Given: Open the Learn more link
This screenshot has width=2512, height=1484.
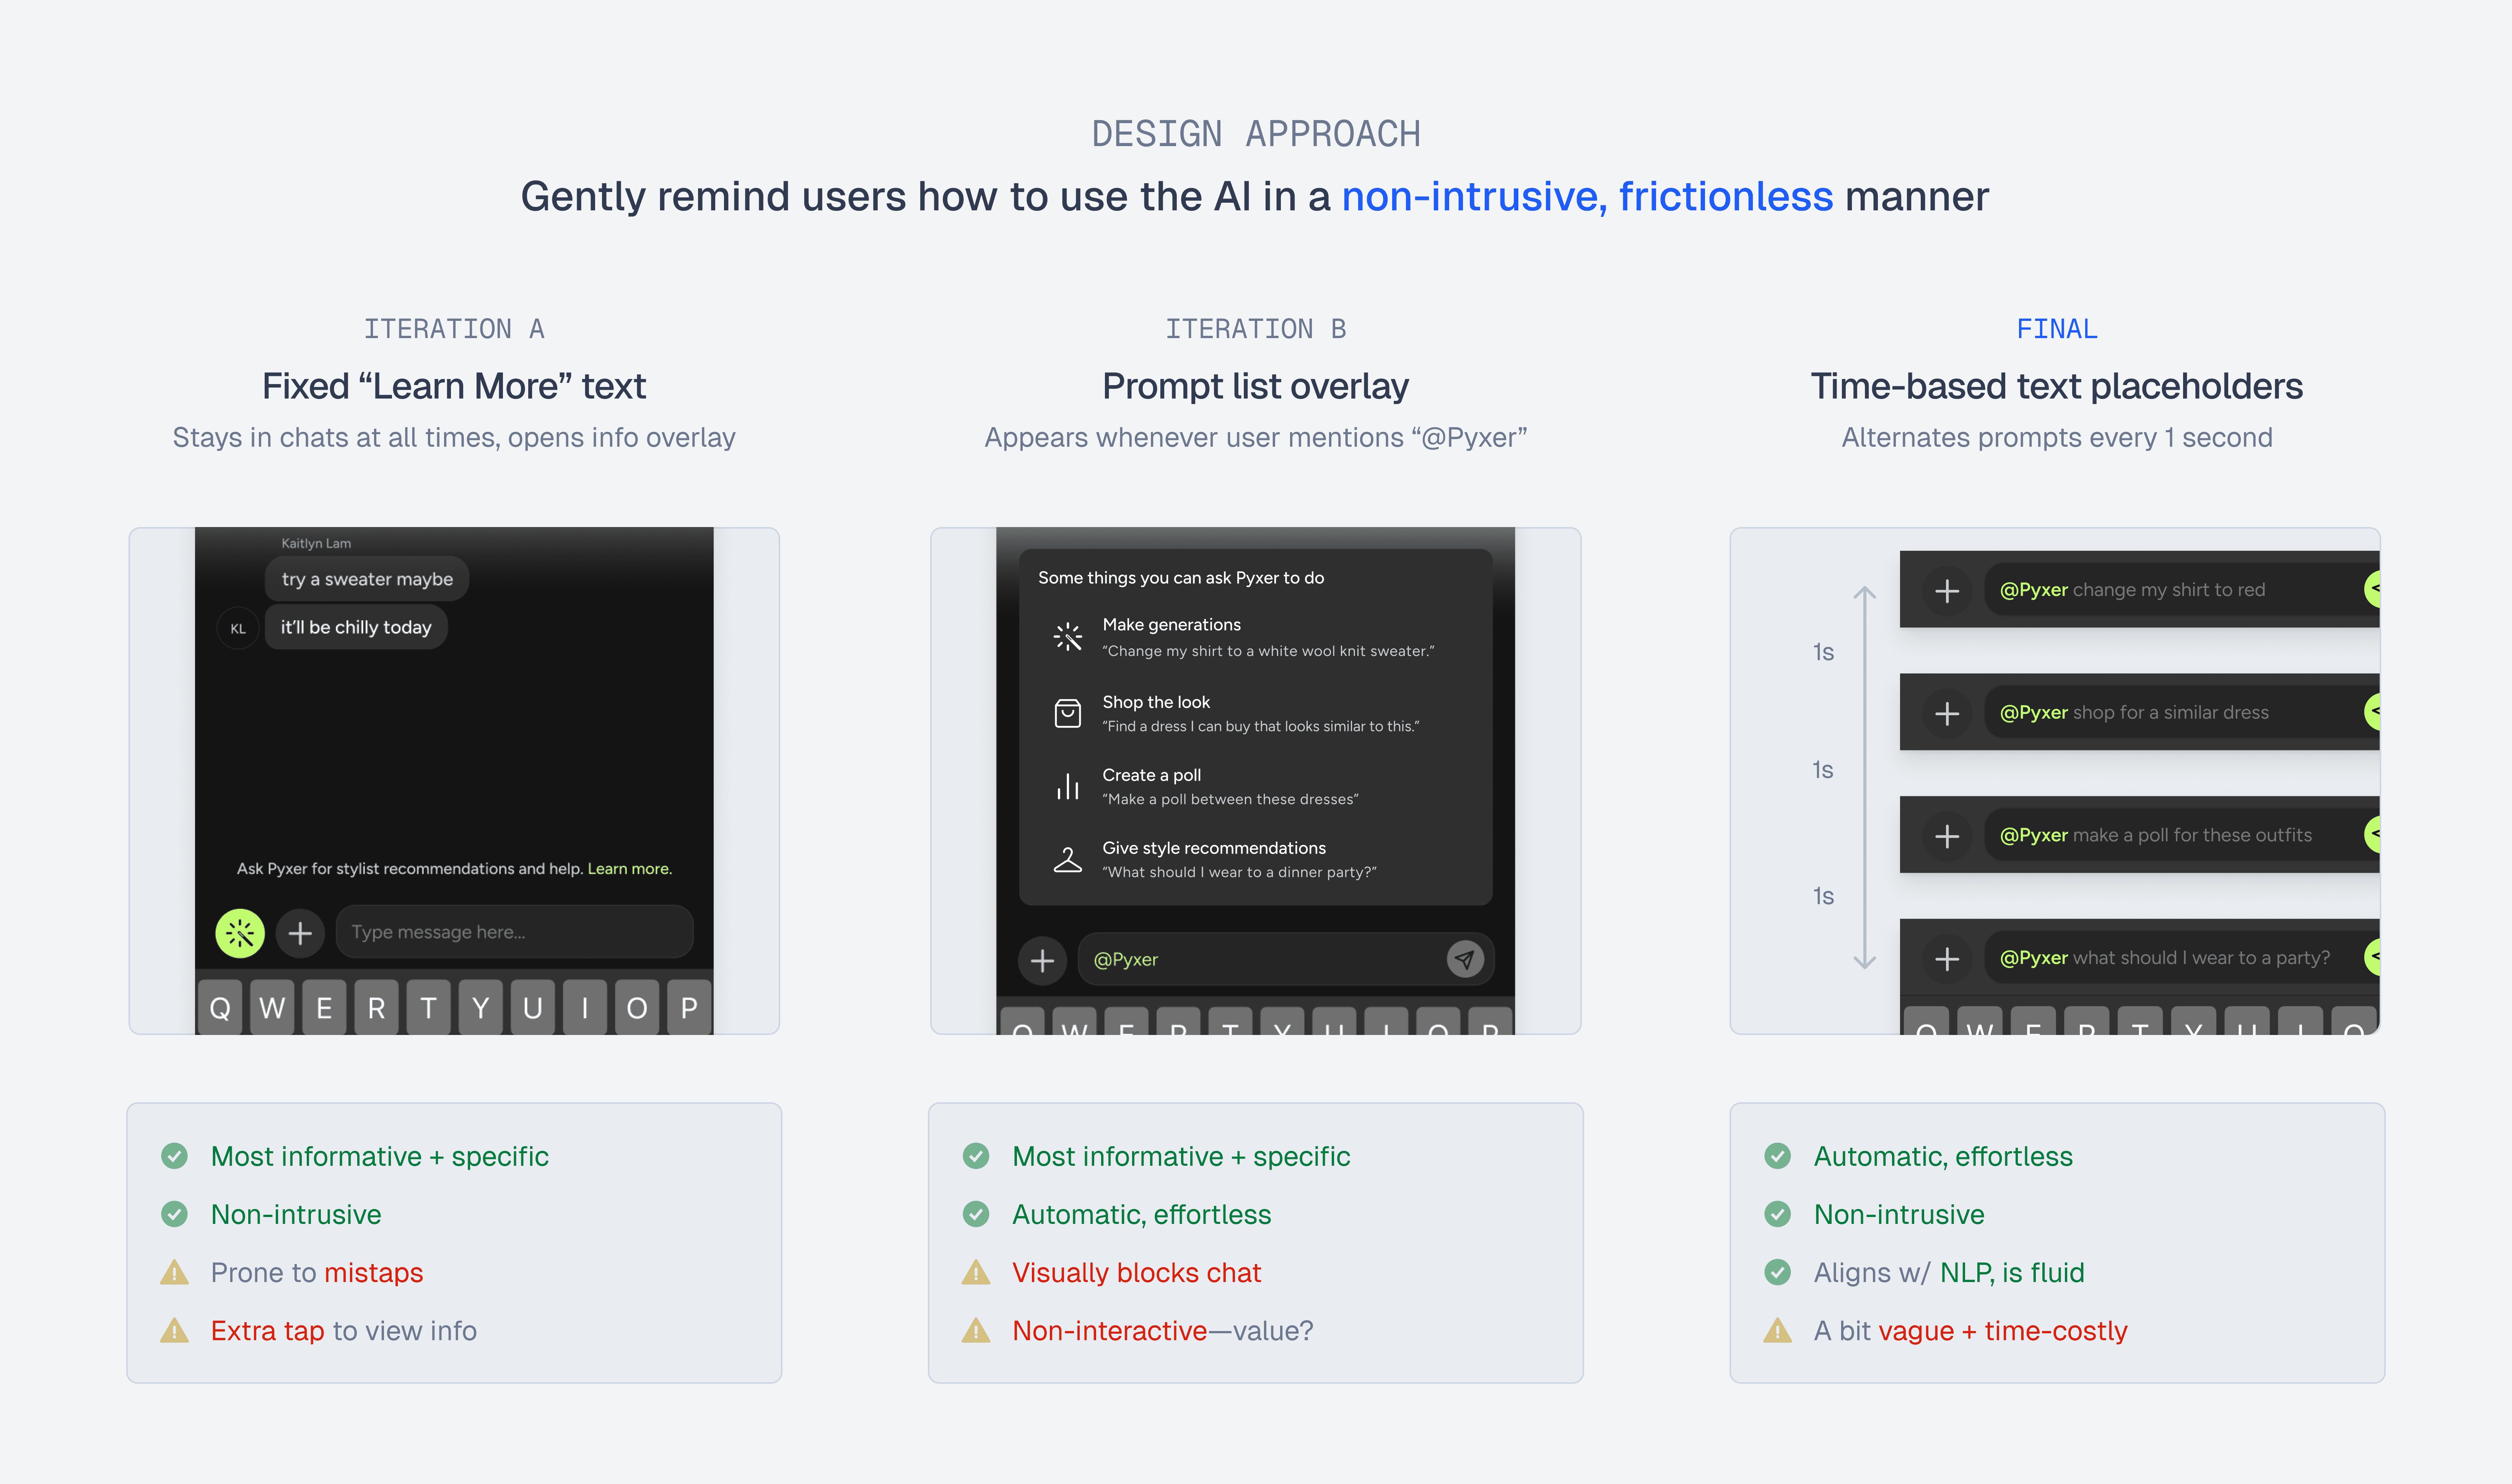Looking at the screenshot, I should pyautogui.click(x=629, y=868).
